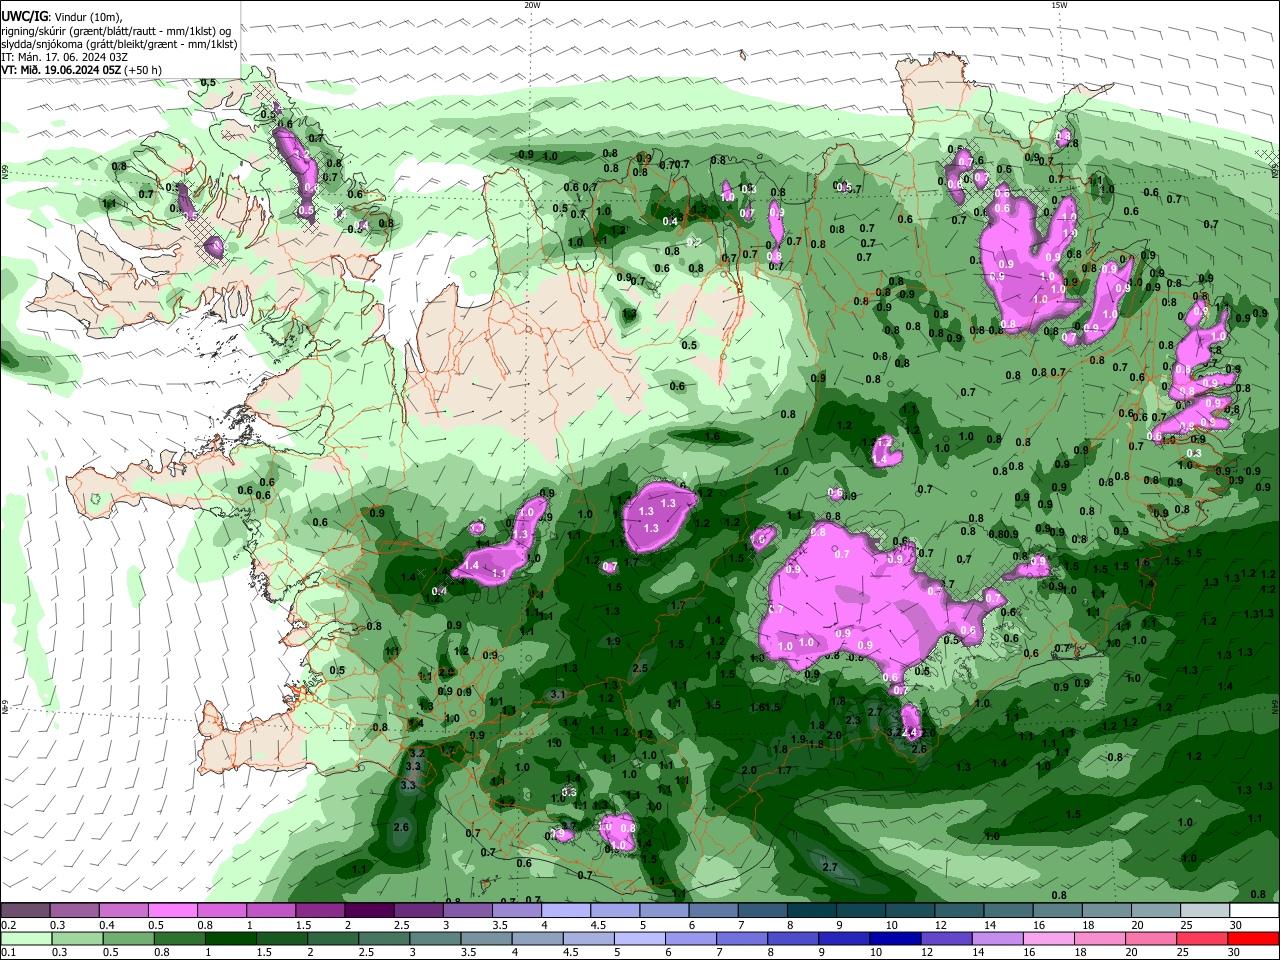Click the rain-scale legend label 7

click(x=721, y=953)
